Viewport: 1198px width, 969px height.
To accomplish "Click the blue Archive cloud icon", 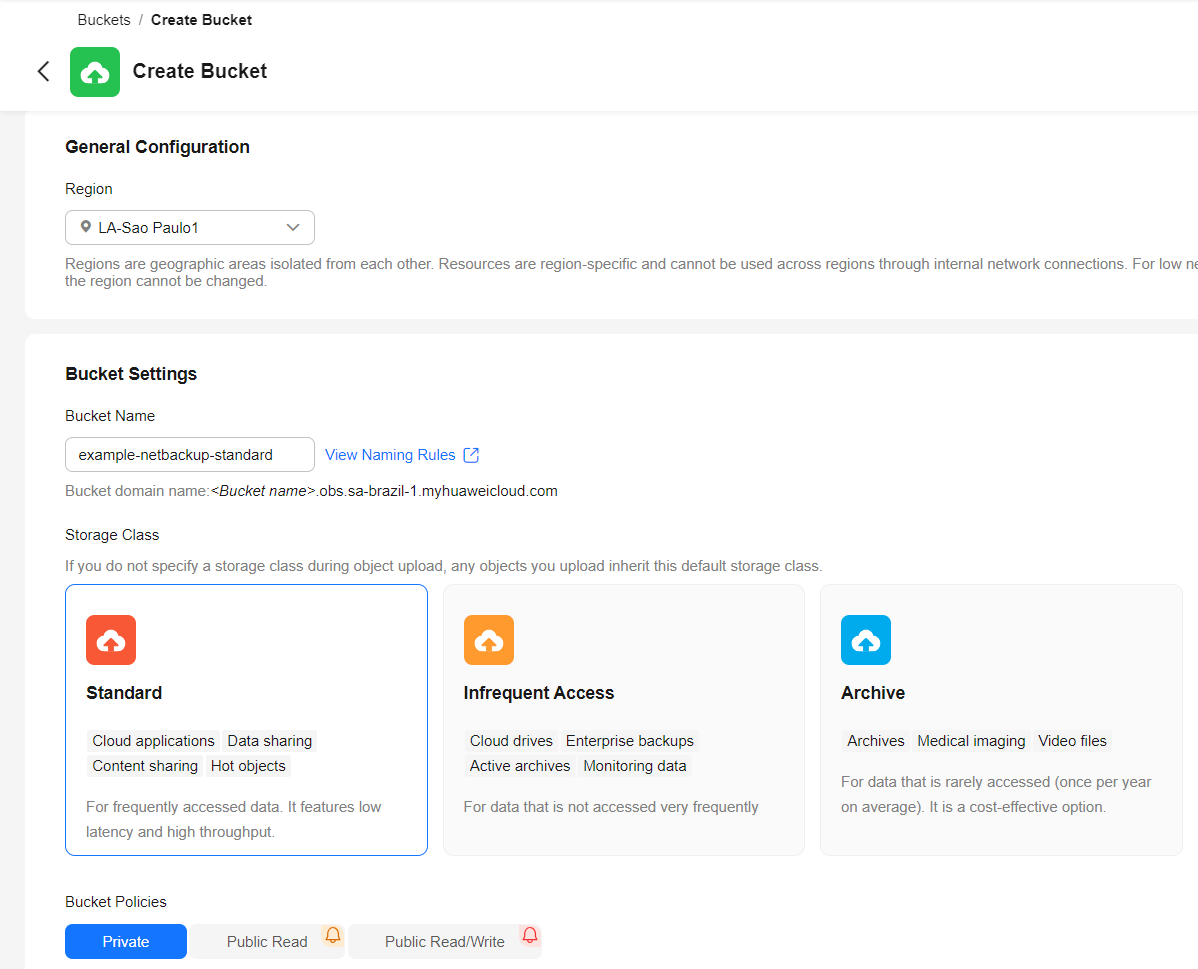I will pyautogui.click(x=865, y=640).
